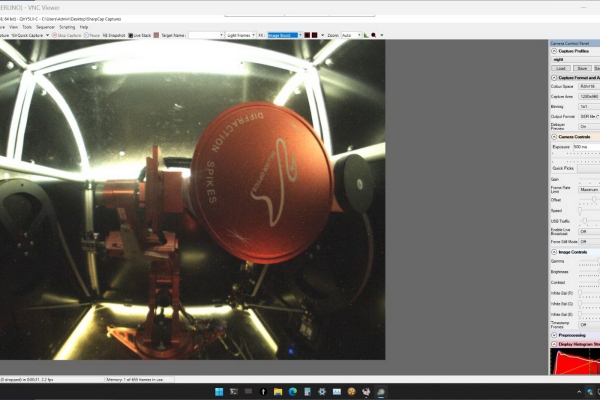Open the gear settings app on taskbar
The height and width of the screenshot is (400, 600).
pos(322,392)
